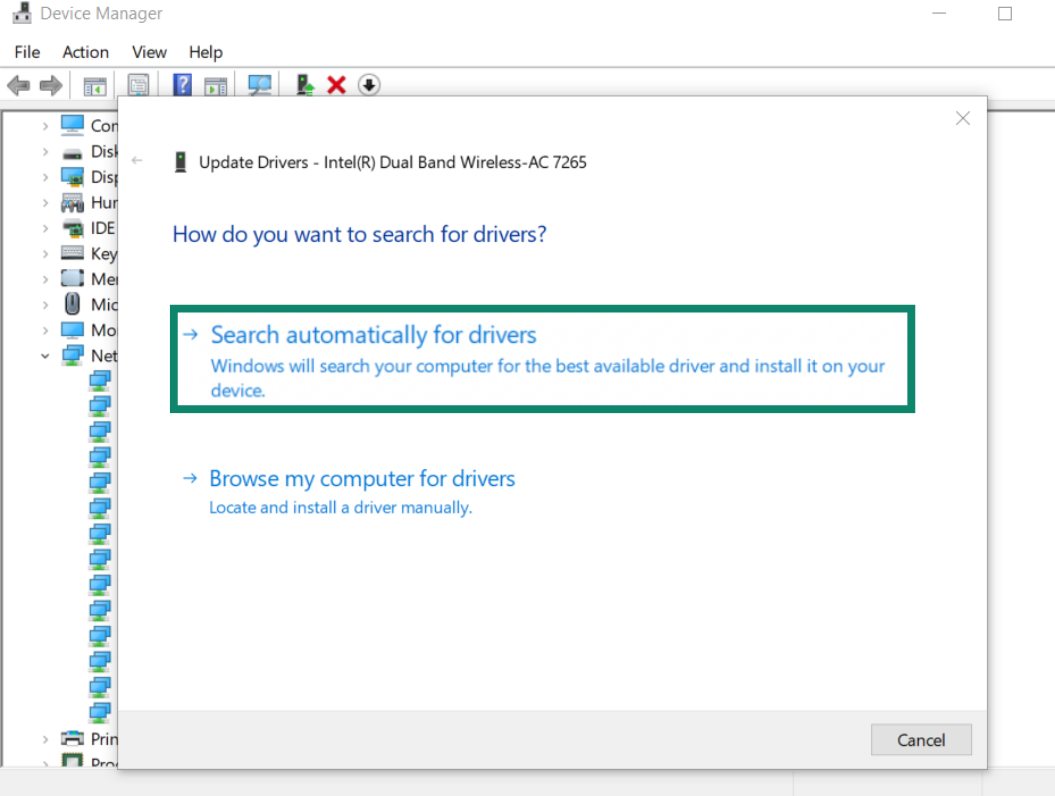Image resolution: width=1055 pixels, height=796 pixels.
Task: Click the Properties toolbar icon
Action: 138,85
